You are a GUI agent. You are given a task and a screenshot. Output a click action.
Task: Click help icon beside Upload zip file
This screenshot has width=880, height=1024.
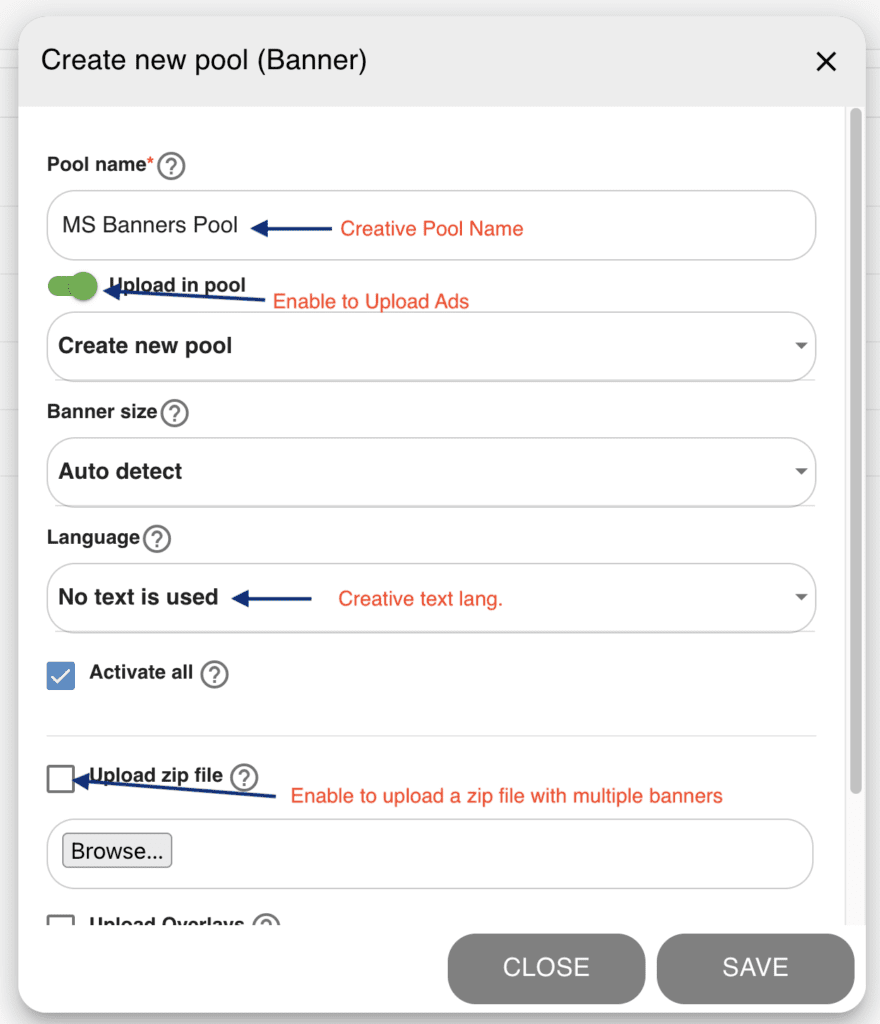[244, 777]
